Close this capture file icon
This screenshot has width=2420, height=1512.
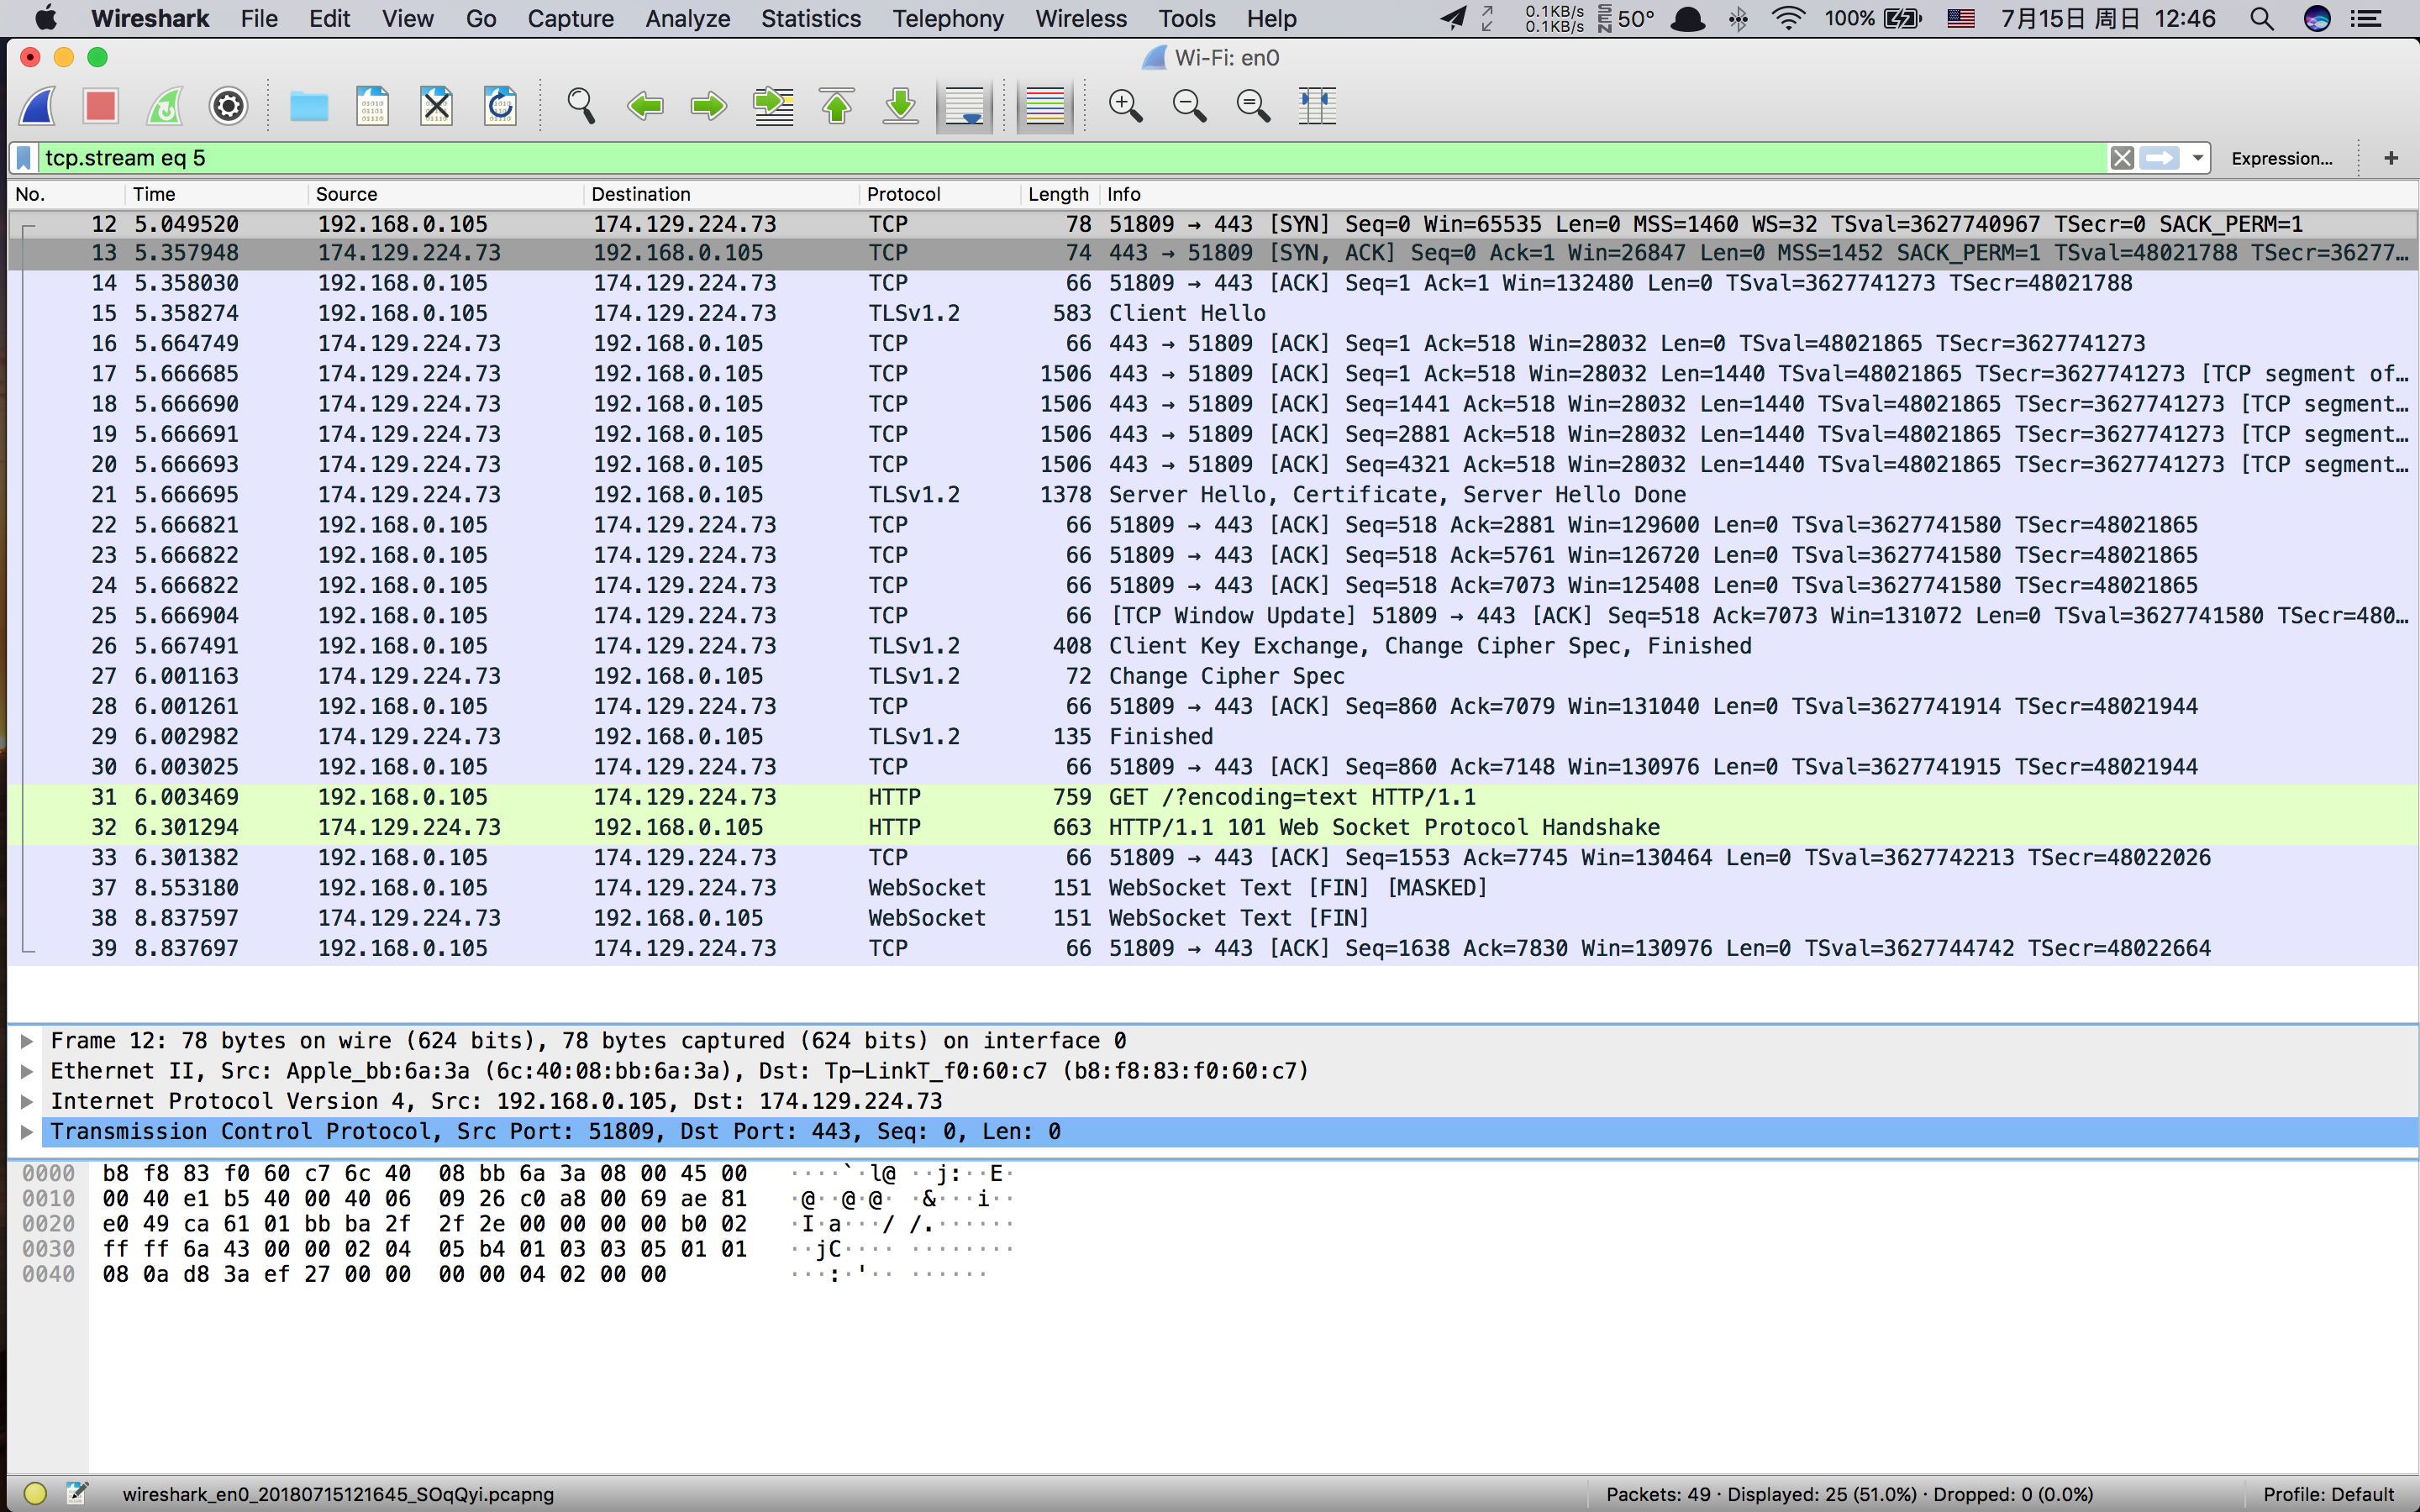point(436,106)
